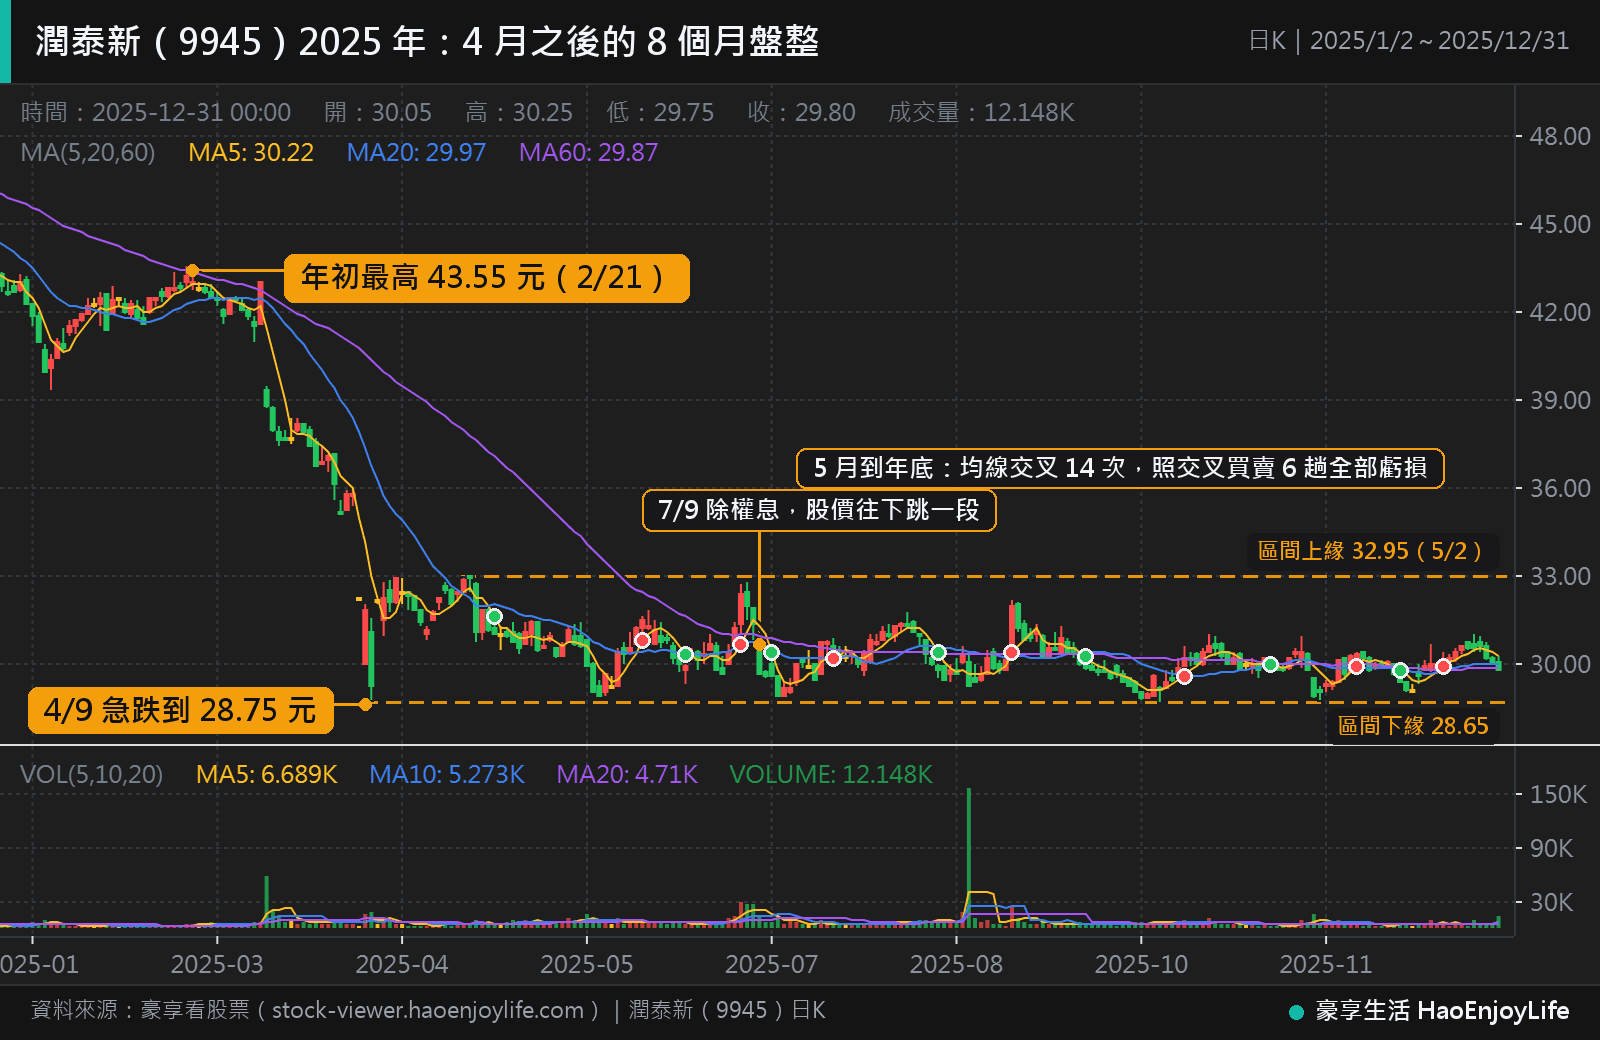This screenshot has width=1600, height=1040.
Task: Click the 2025-10 date axis label
Action: pyautogui.click(x=1141, y=964)
